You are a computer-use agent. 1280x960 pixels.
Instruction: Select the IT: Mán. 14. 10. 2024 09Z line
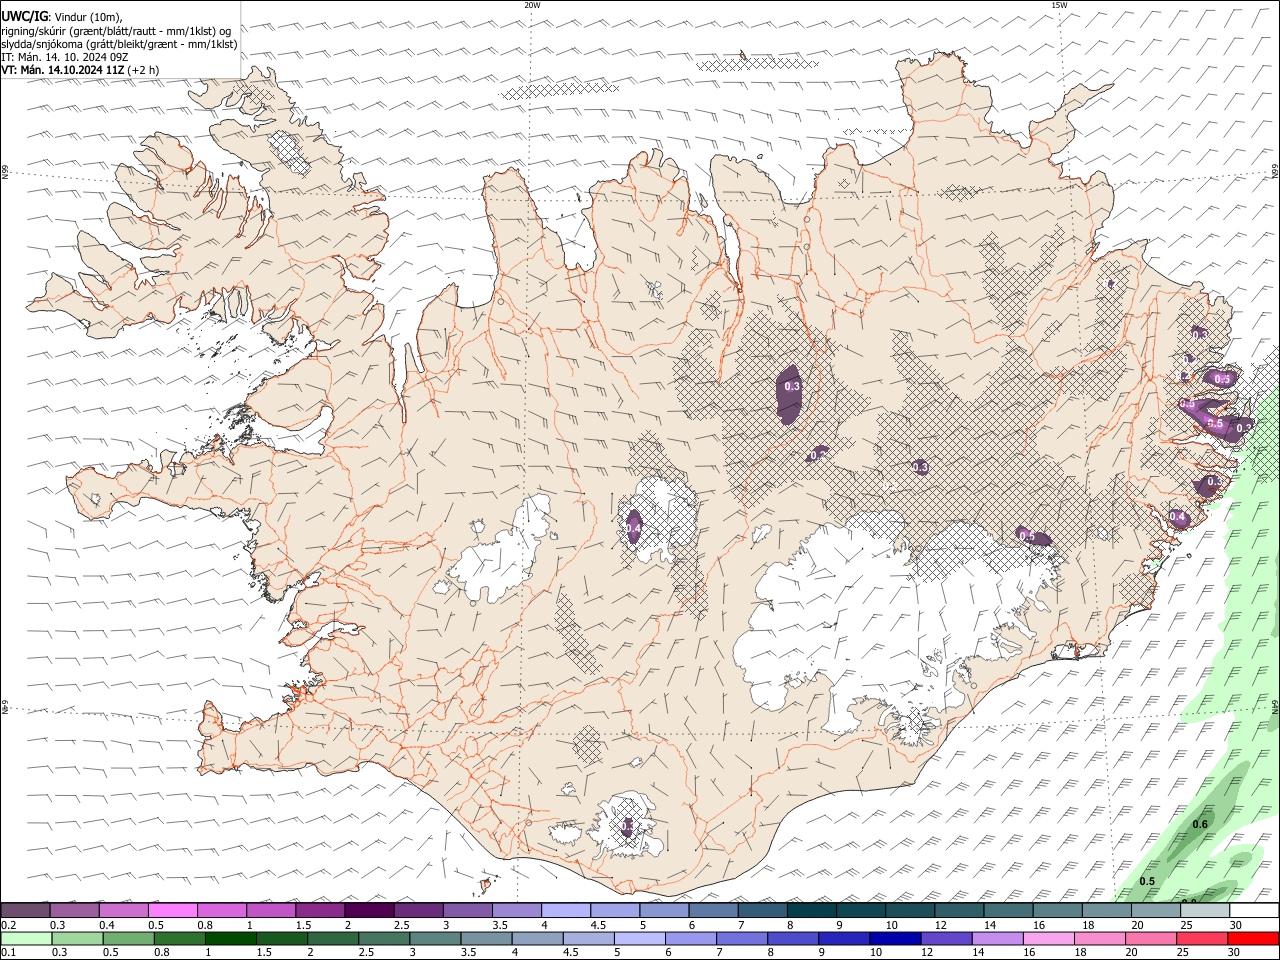point(64,57)
